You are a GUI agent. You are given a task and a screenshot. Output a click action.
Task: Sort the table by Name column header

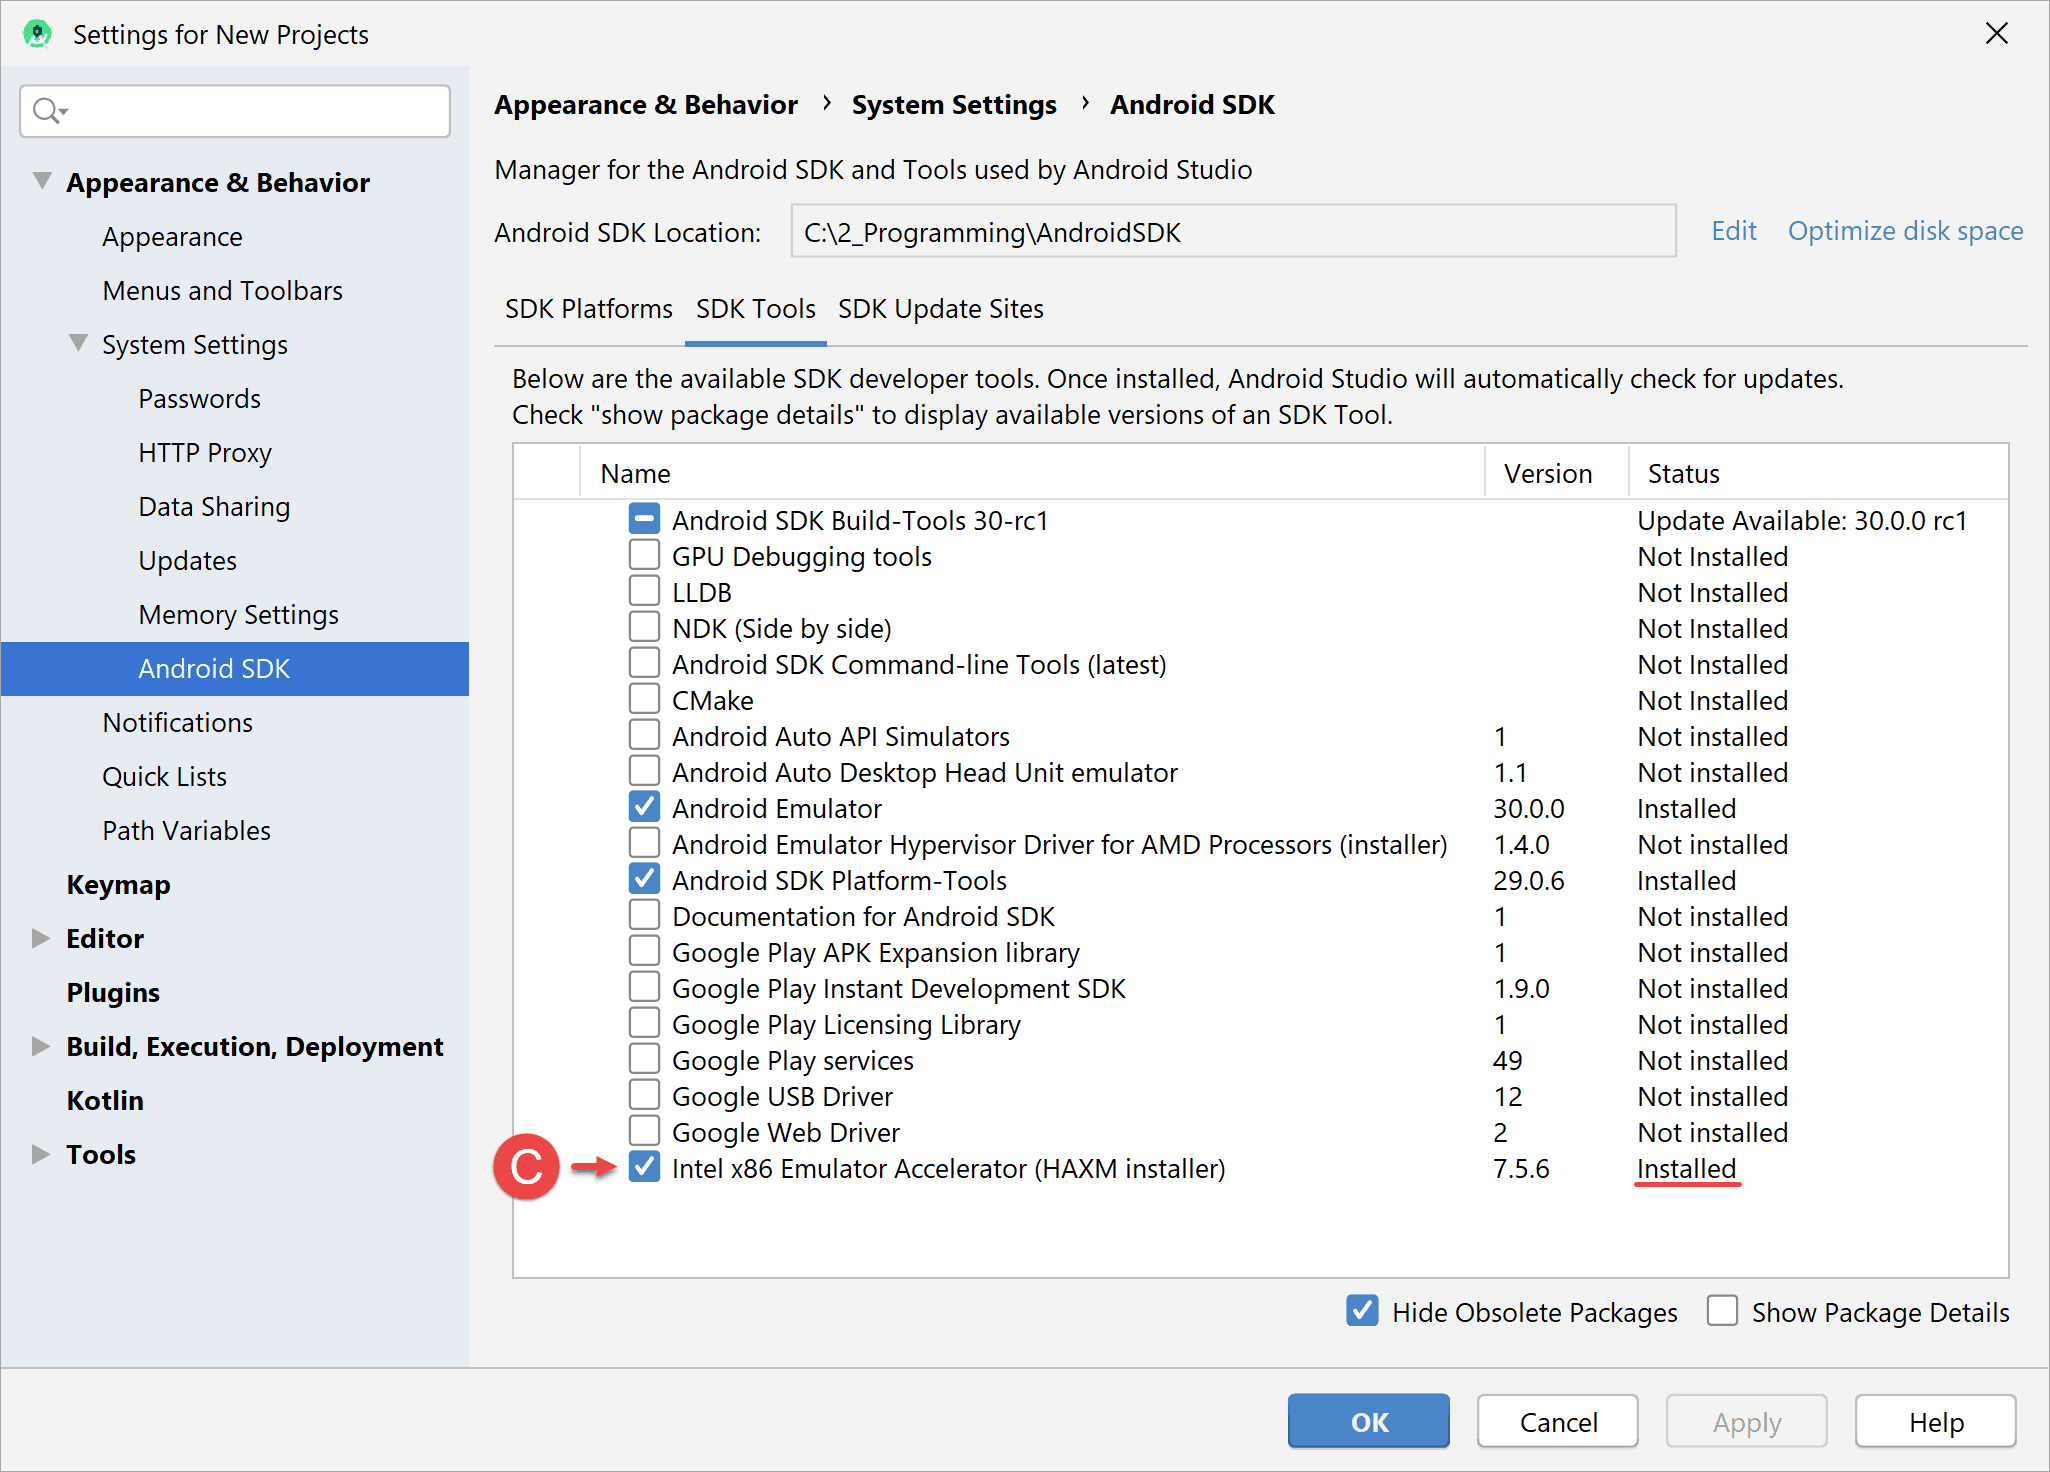point(1032,473)
